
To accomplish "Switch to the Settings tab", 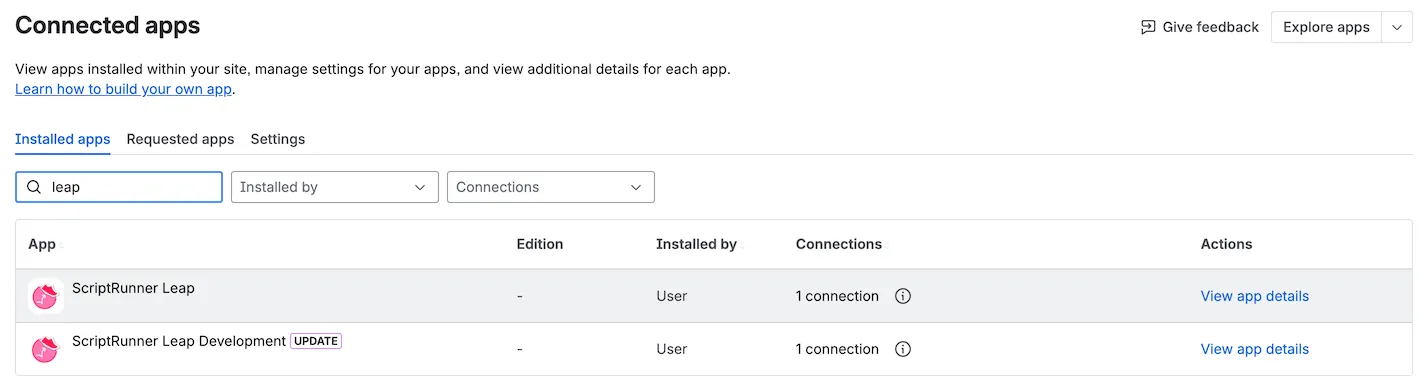I will [x=278, y=139].
